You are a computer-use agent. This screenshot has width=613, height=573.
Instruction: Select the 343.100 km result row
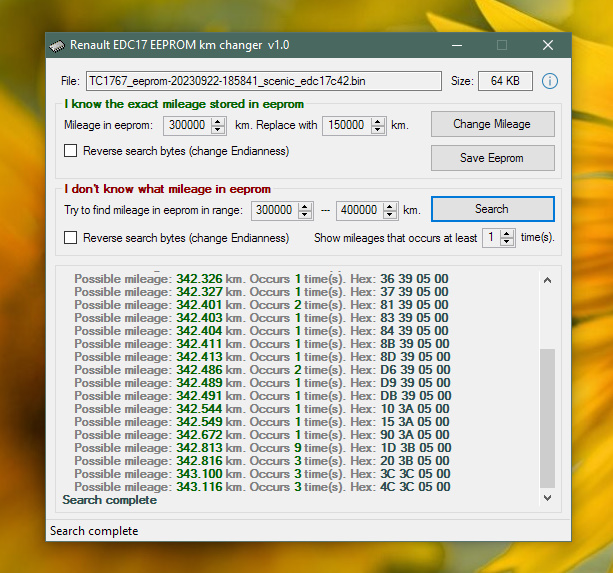coord(262,473)
